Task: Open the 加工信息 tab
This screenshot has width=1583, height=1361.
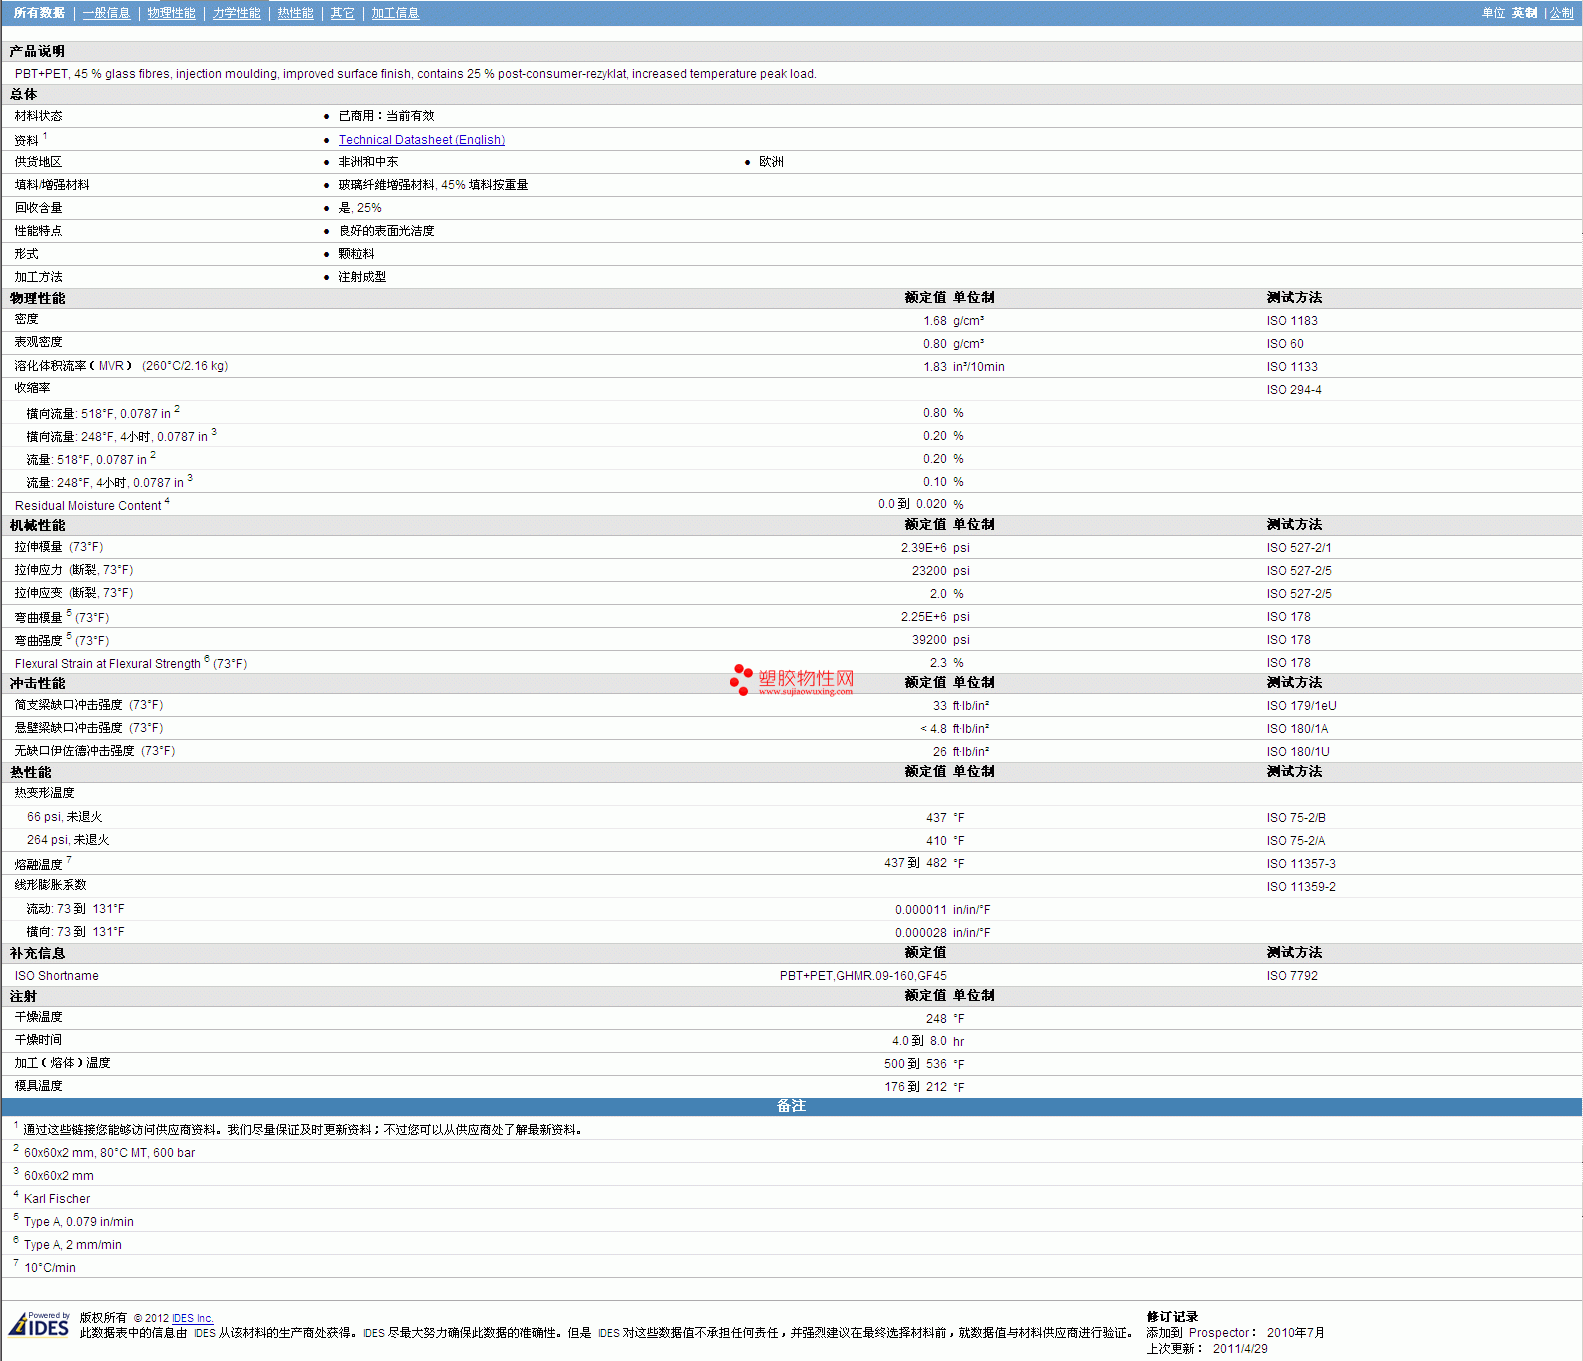Action: [395, 13]
